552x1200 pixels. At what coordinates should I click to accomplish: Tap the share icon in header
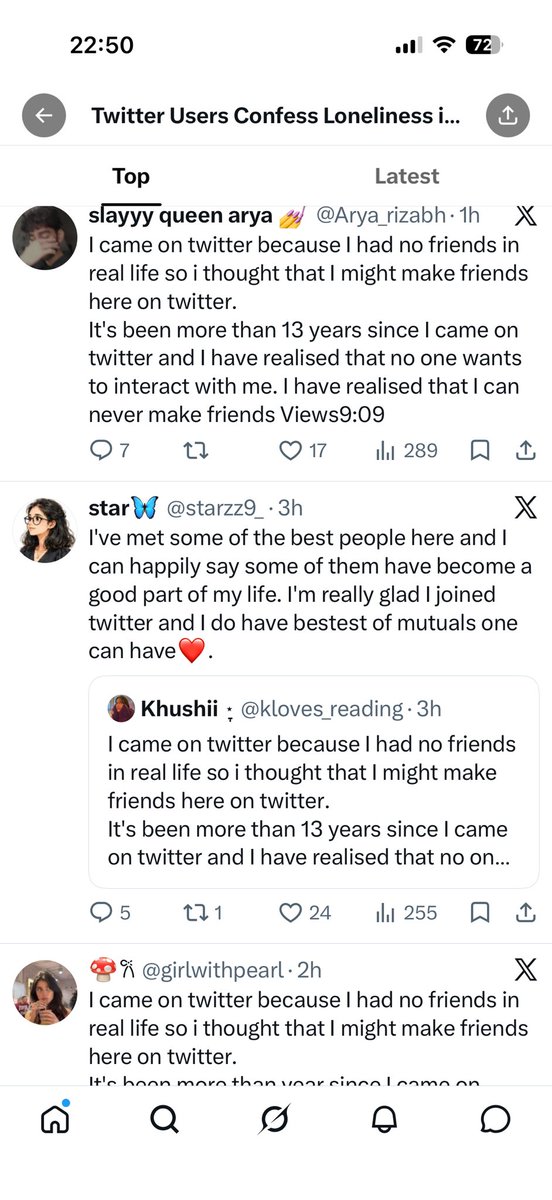point(508,115)
